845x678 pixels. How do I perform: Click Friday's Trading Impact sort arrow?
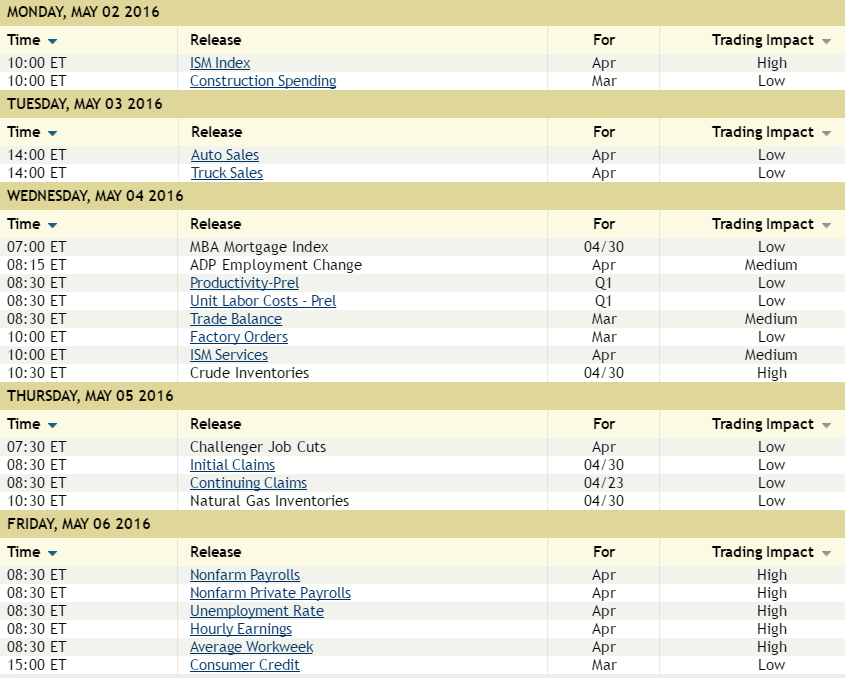[826, 553]
